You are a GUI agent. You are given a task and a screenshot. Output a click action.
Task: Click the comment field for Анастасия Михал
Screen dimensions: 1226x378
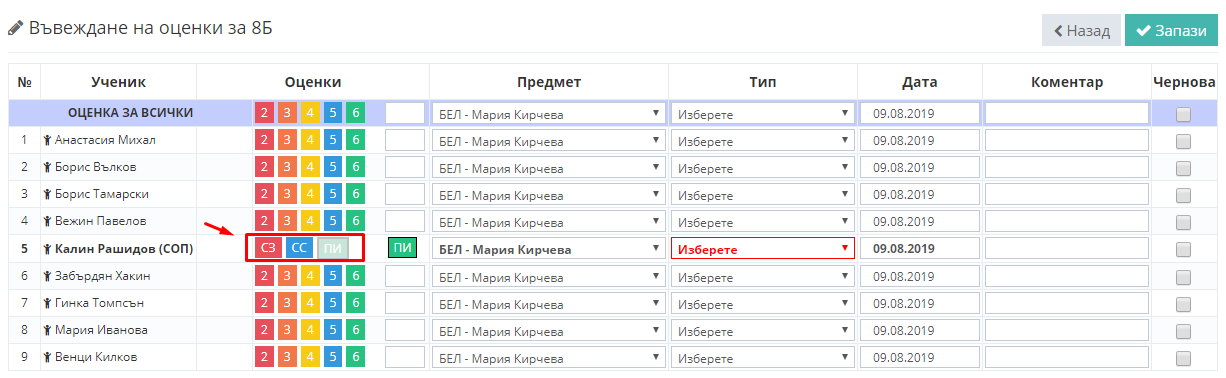pos(1067,140)
